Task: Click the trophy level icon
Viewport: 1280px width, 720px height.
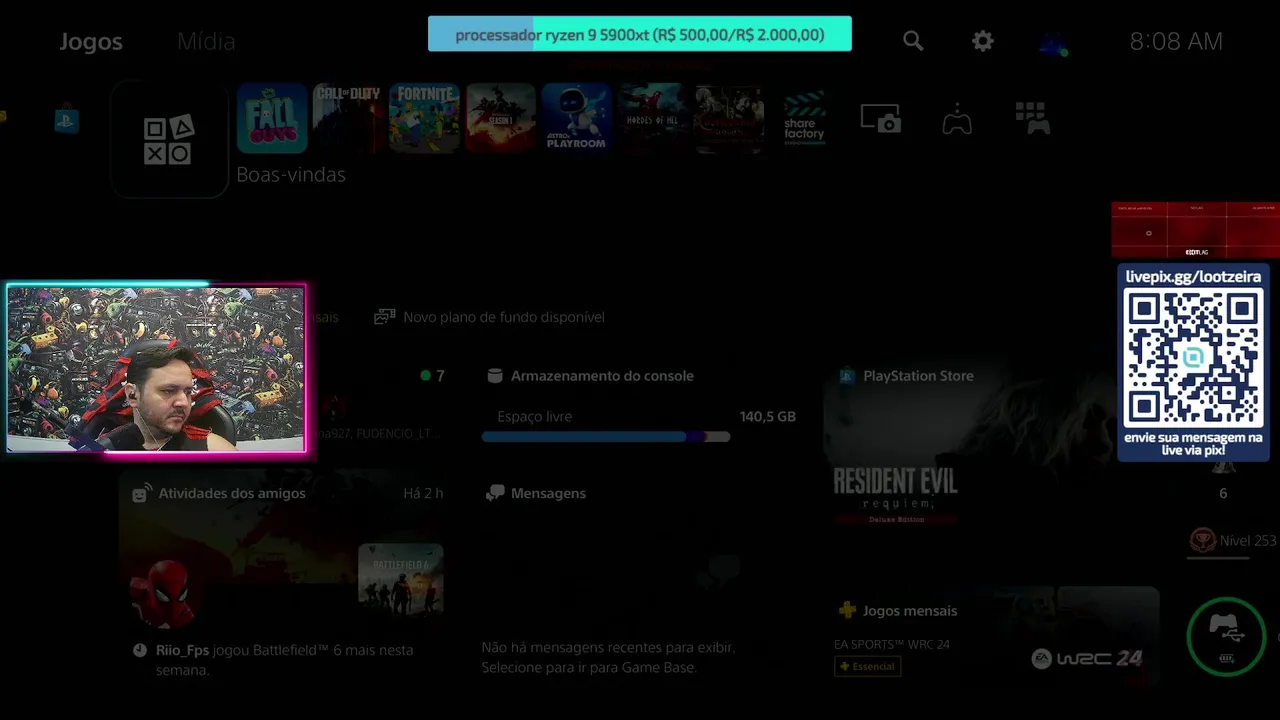Action: click(1202, 540)
